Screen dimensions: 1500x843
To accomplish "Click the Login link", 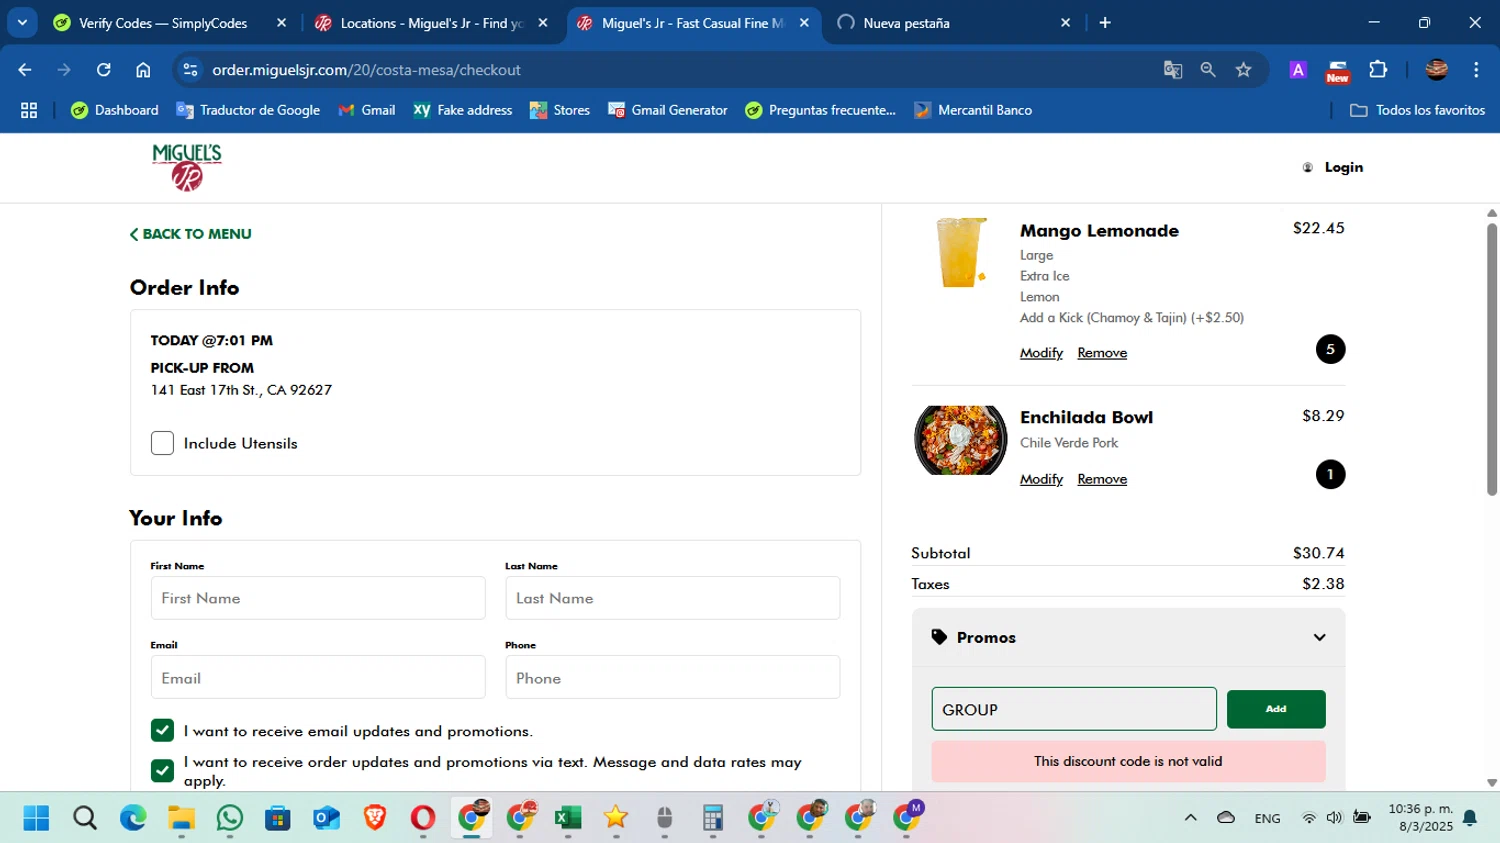I will [x=1343, y=167].
